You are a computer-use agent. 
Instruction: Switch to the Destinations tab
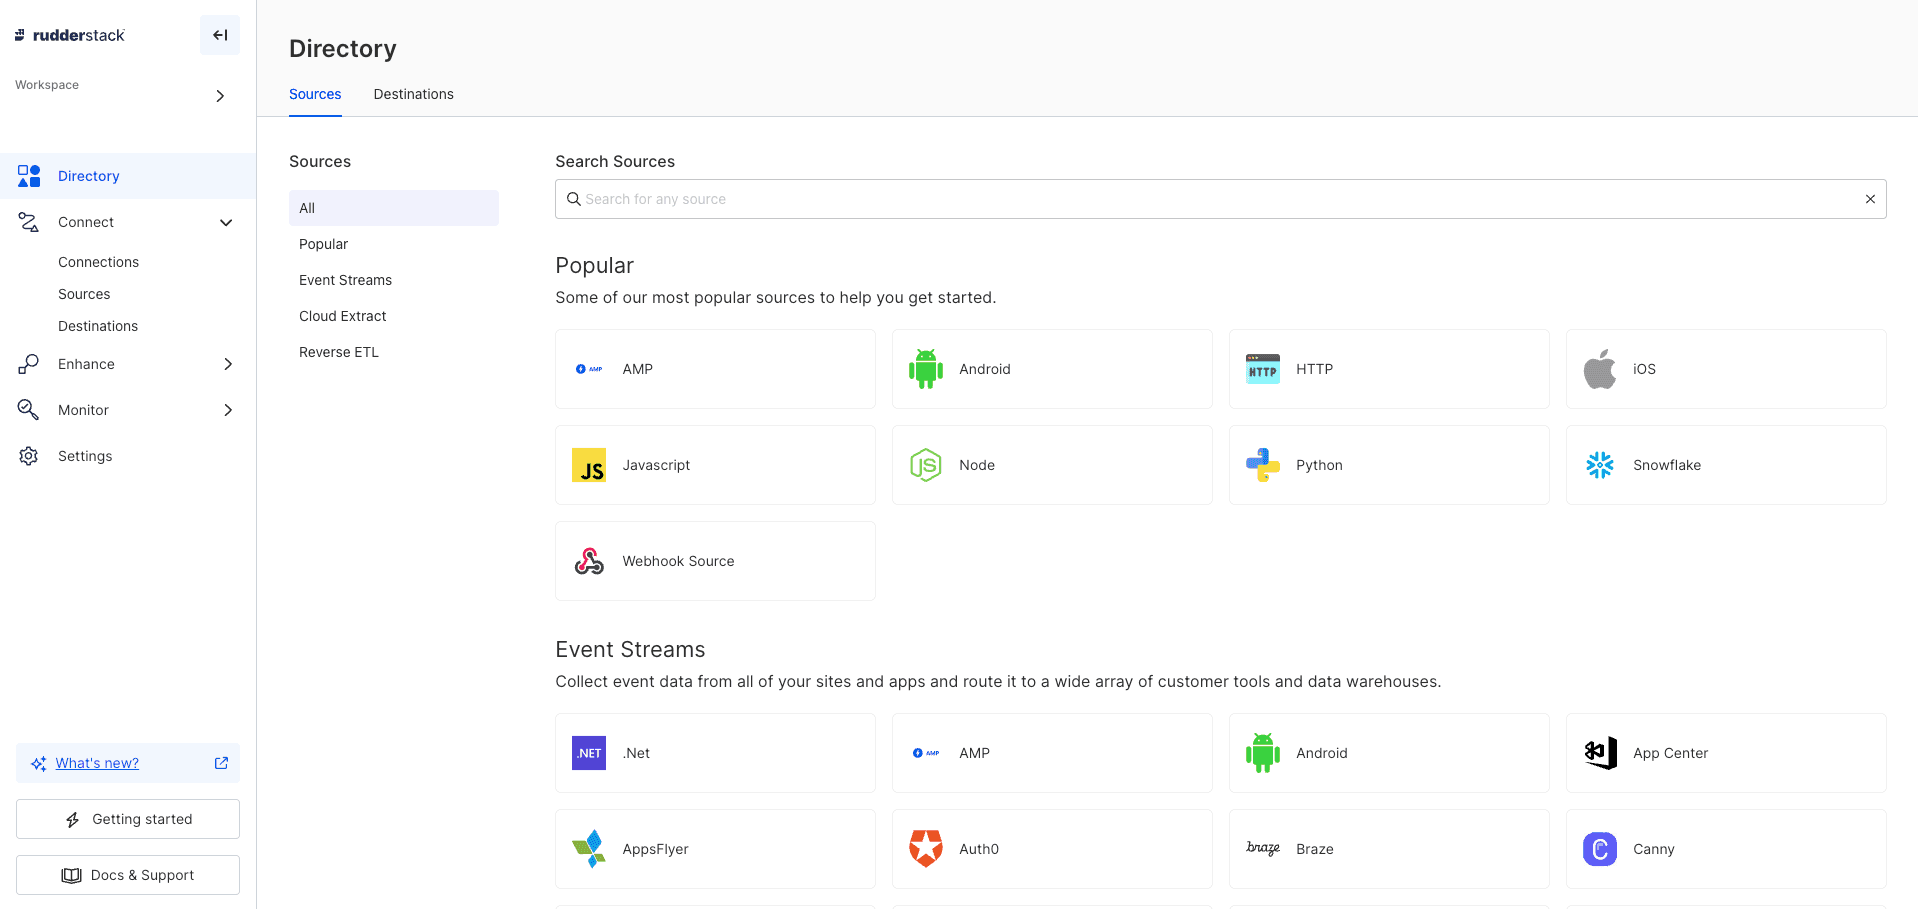point(413,93)
